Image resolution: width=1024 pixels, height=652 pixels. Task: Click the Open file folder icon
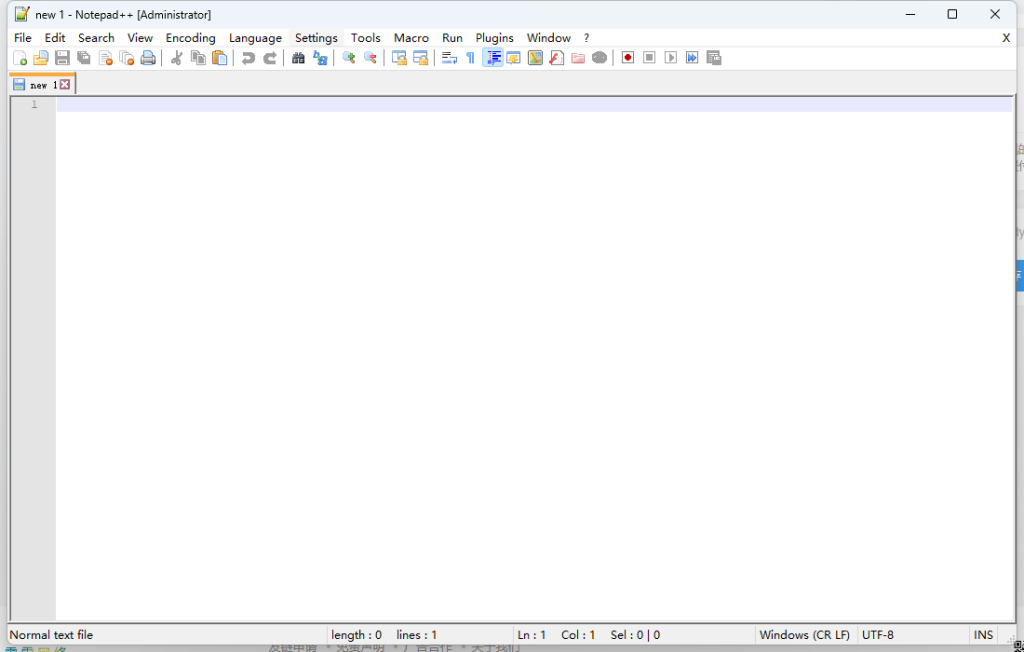[40, 58]
